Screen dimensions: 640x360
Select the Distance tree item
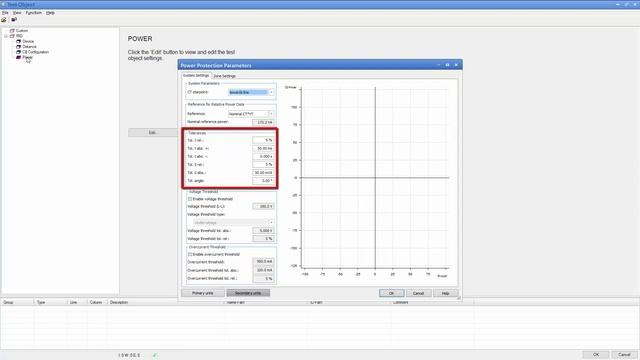(x=29, y=47)
